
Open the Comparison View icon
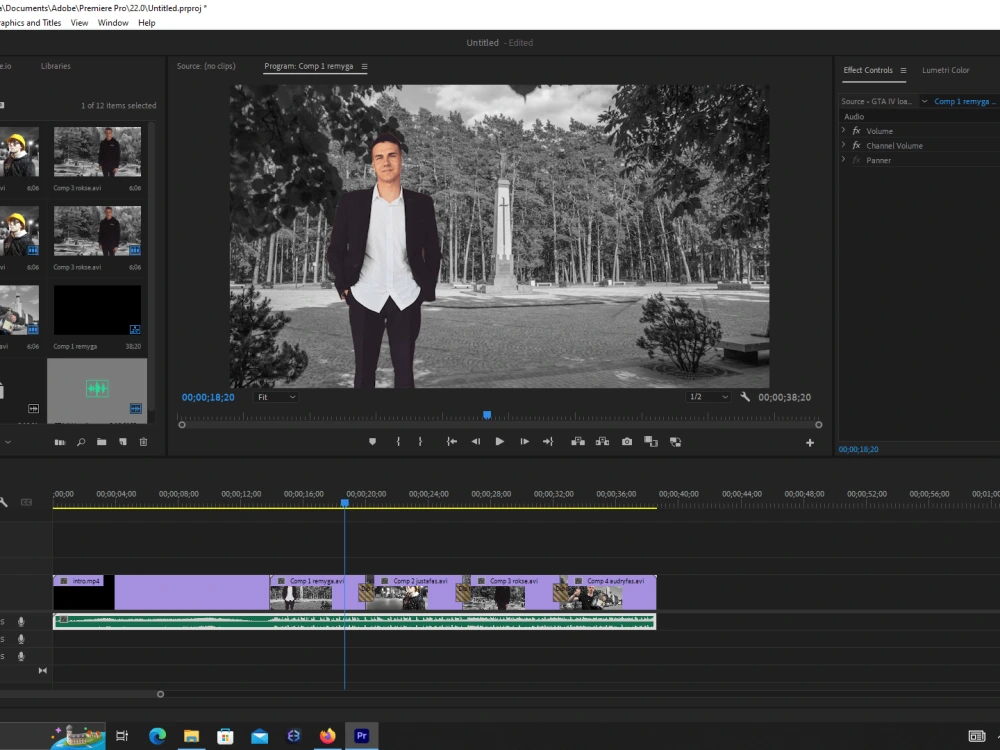pyautogui.click(x=651, y=441)
